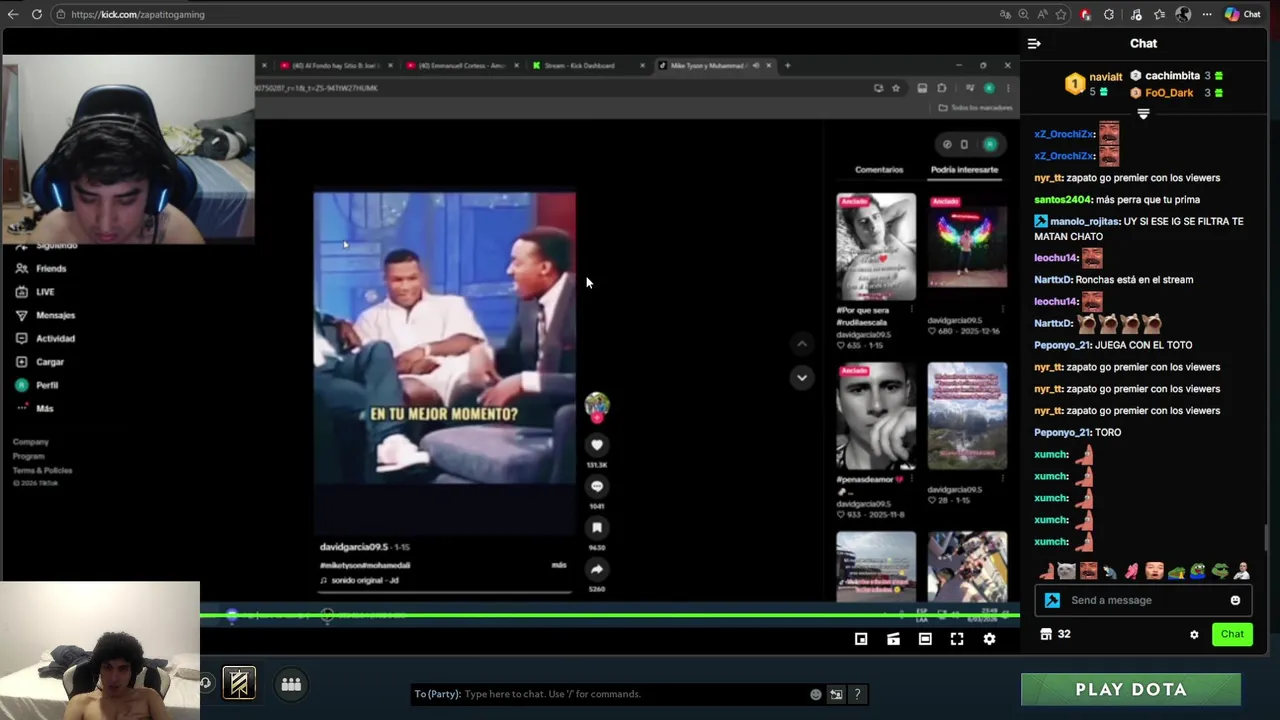Open chat settings gear

[x=1194, y=634]
